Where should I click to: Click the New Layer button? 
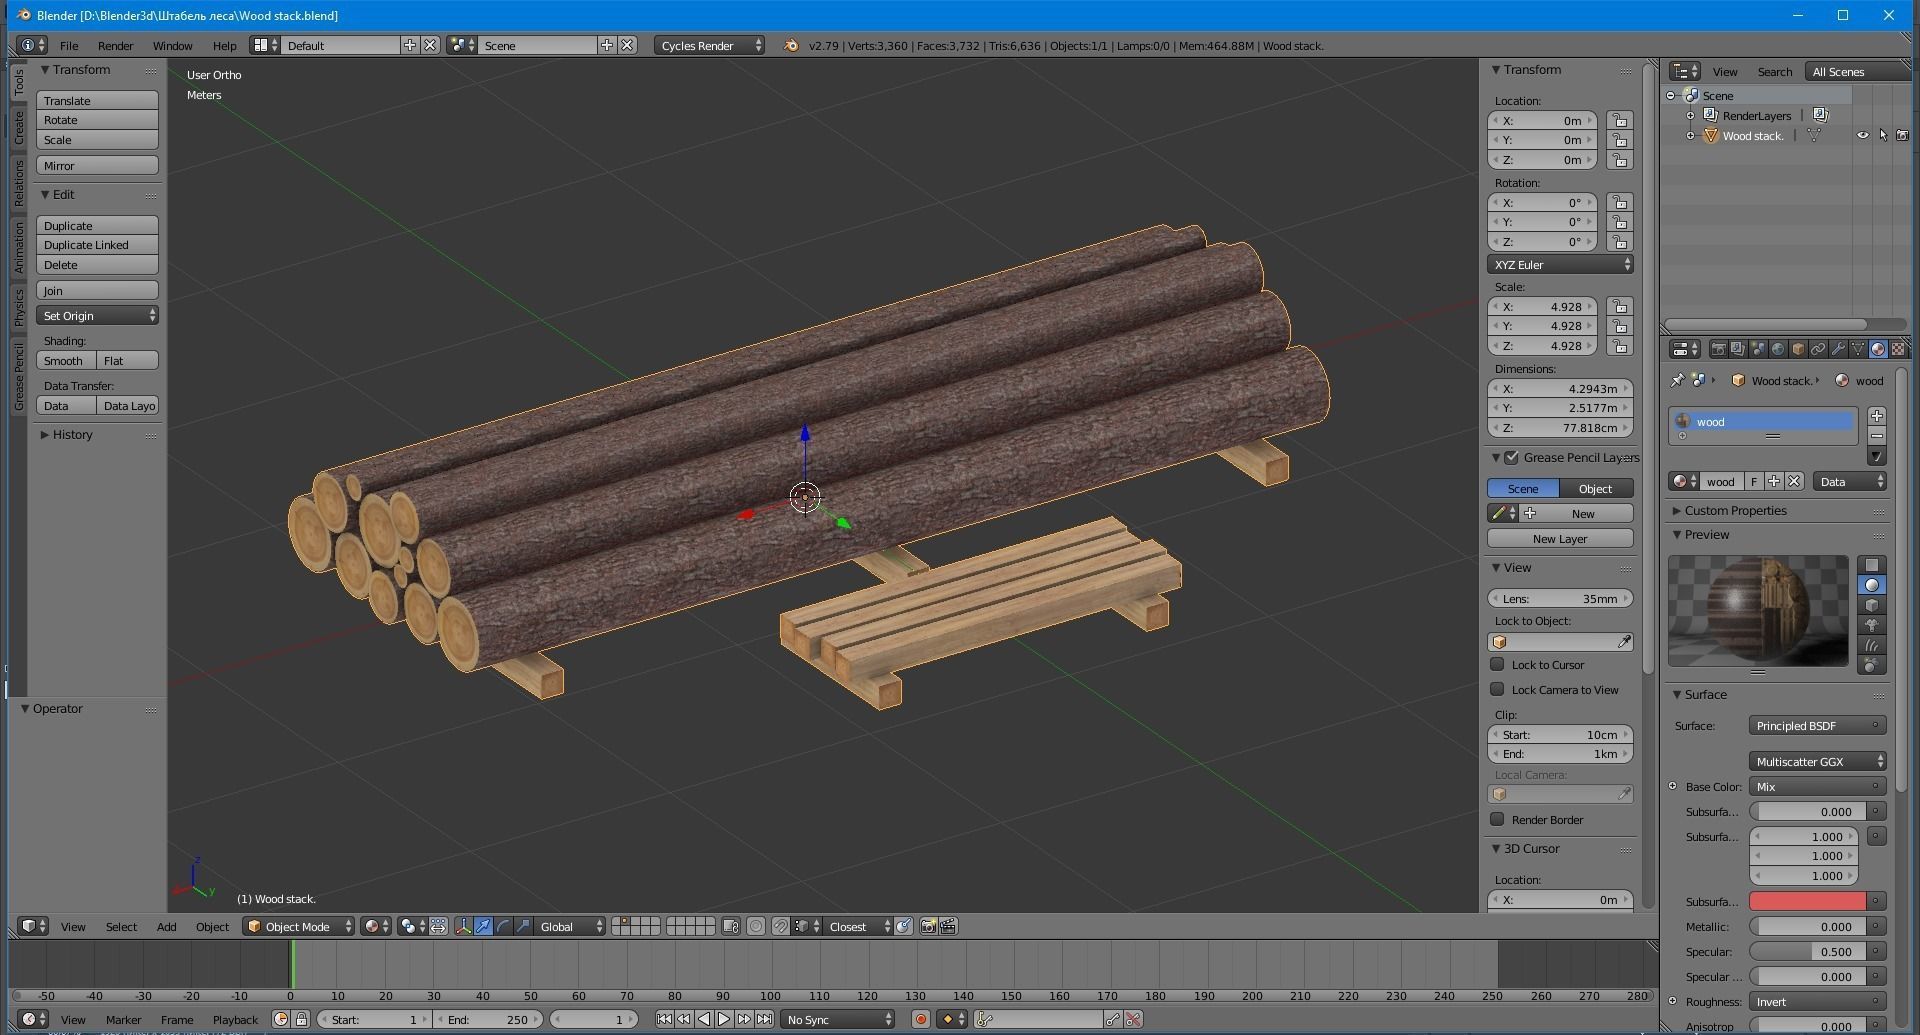pos(1559,538)
